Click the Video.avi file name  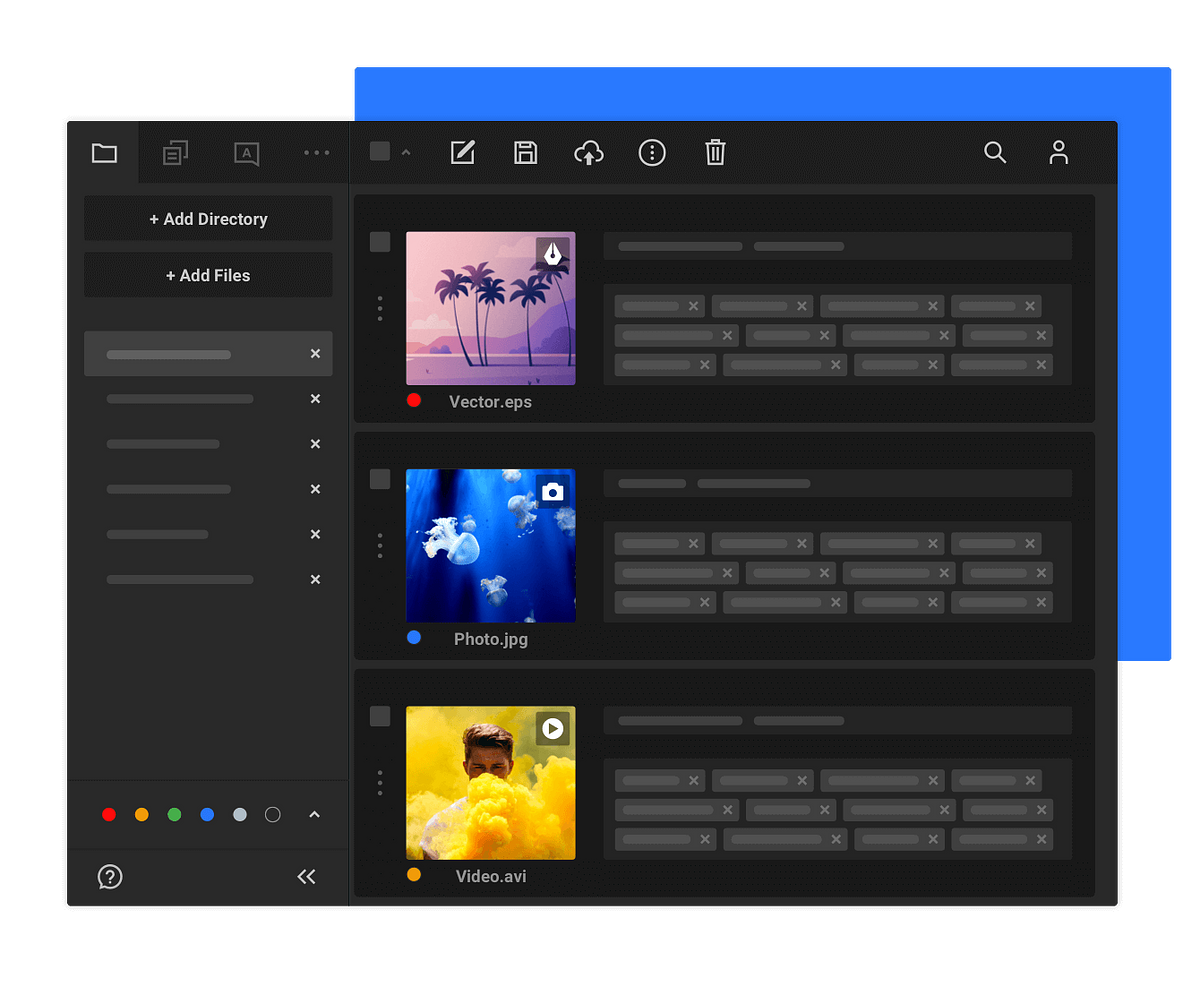[x=491, y=876]
